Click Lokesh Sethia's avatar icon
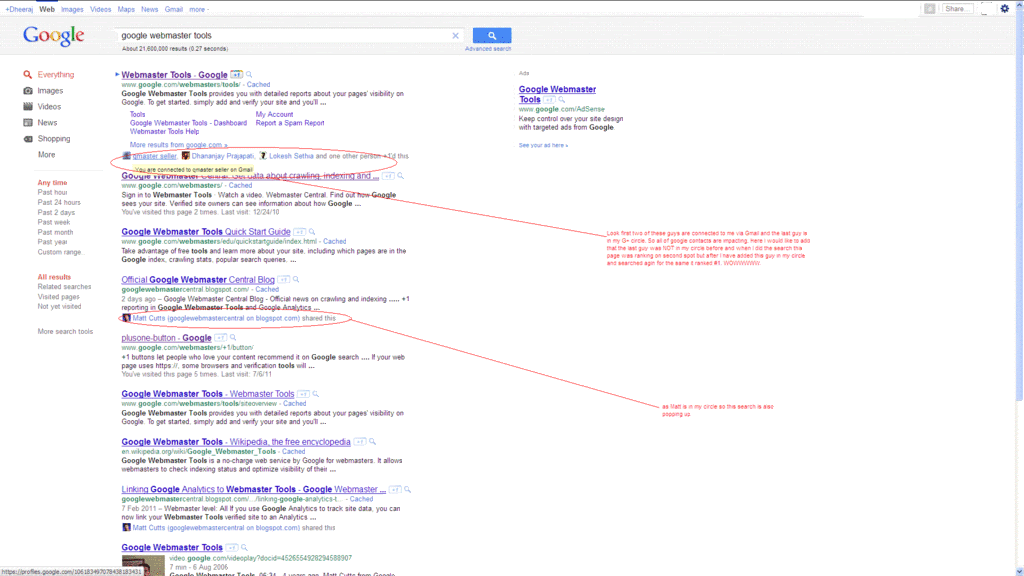The height and width of the screenshot is (576, 1024). click(263, 155)
